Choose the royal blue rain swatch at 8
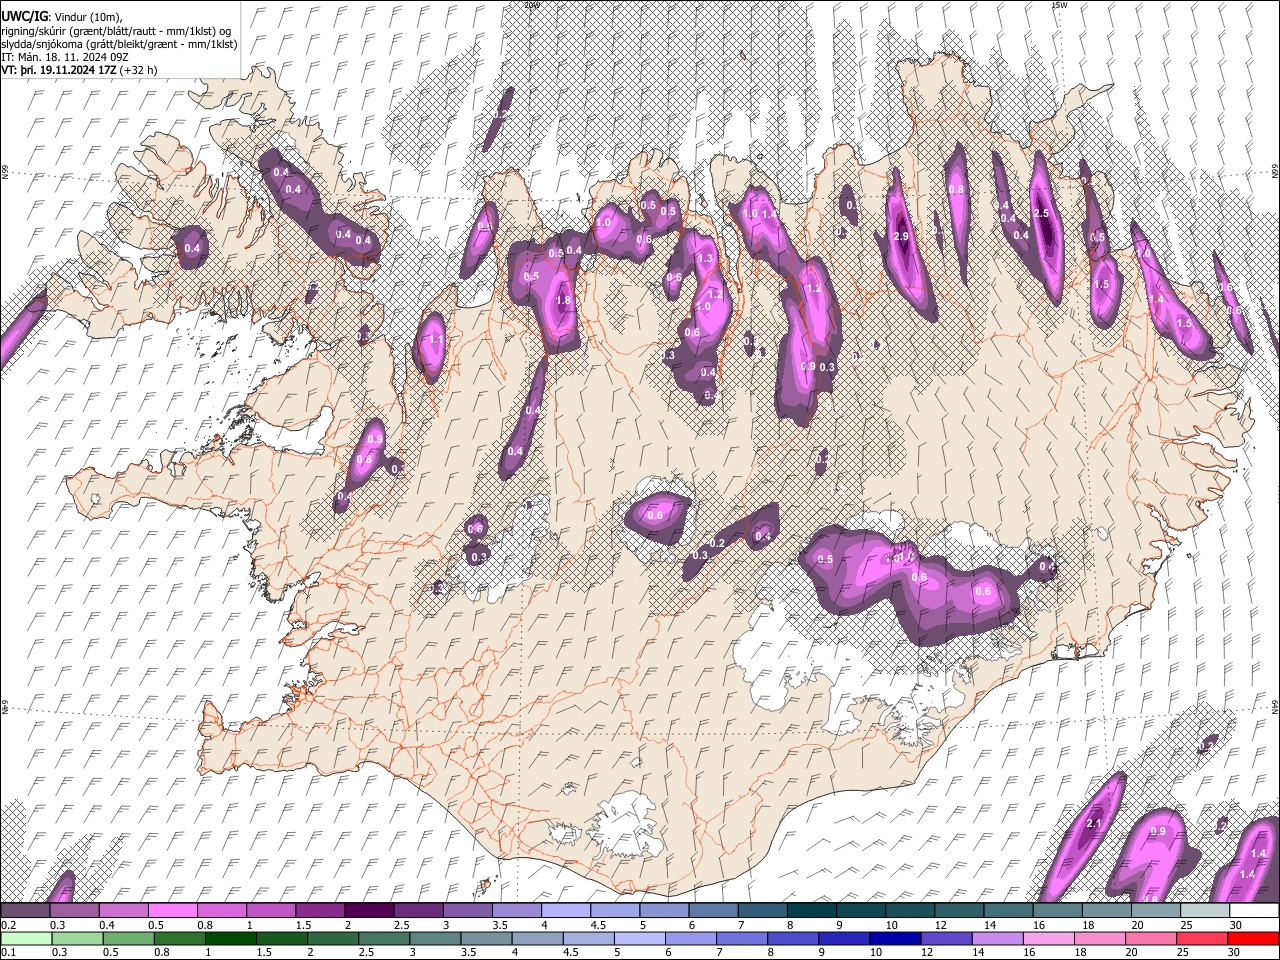The width and height of the screenshot is (1280, 960). (792, 938)
